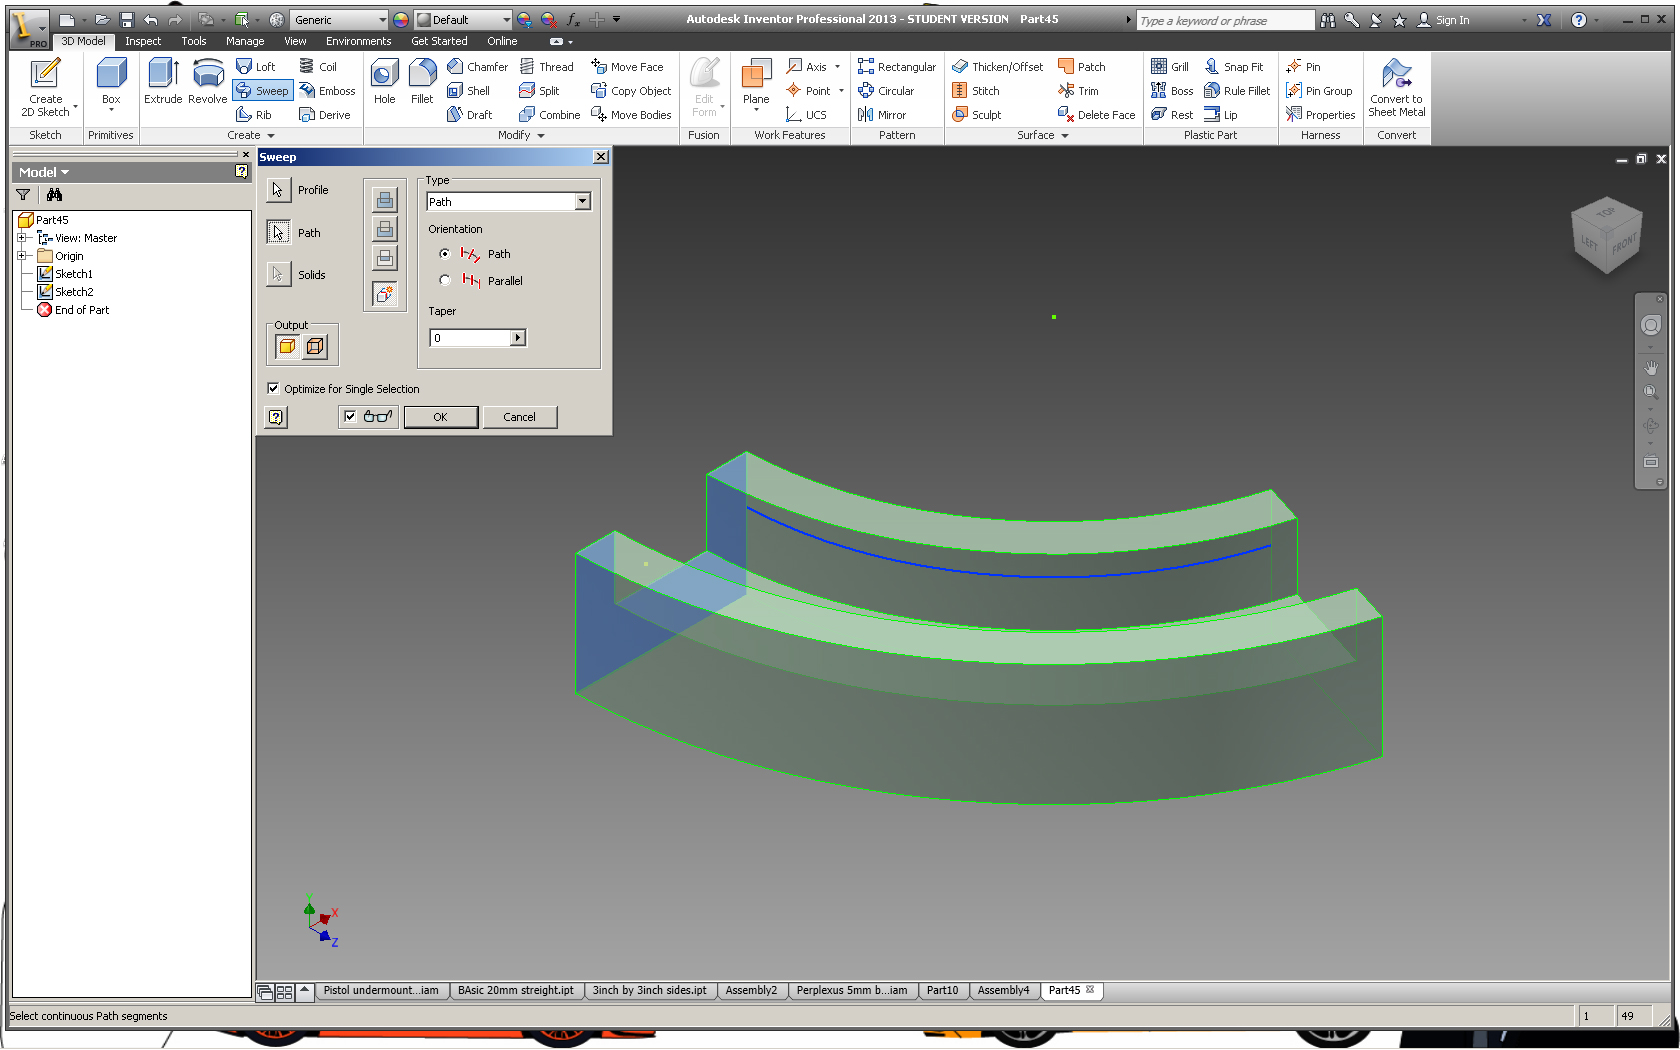Select the Grill plastic part tool
1680x1050 pixels.
pos(1170,67)
